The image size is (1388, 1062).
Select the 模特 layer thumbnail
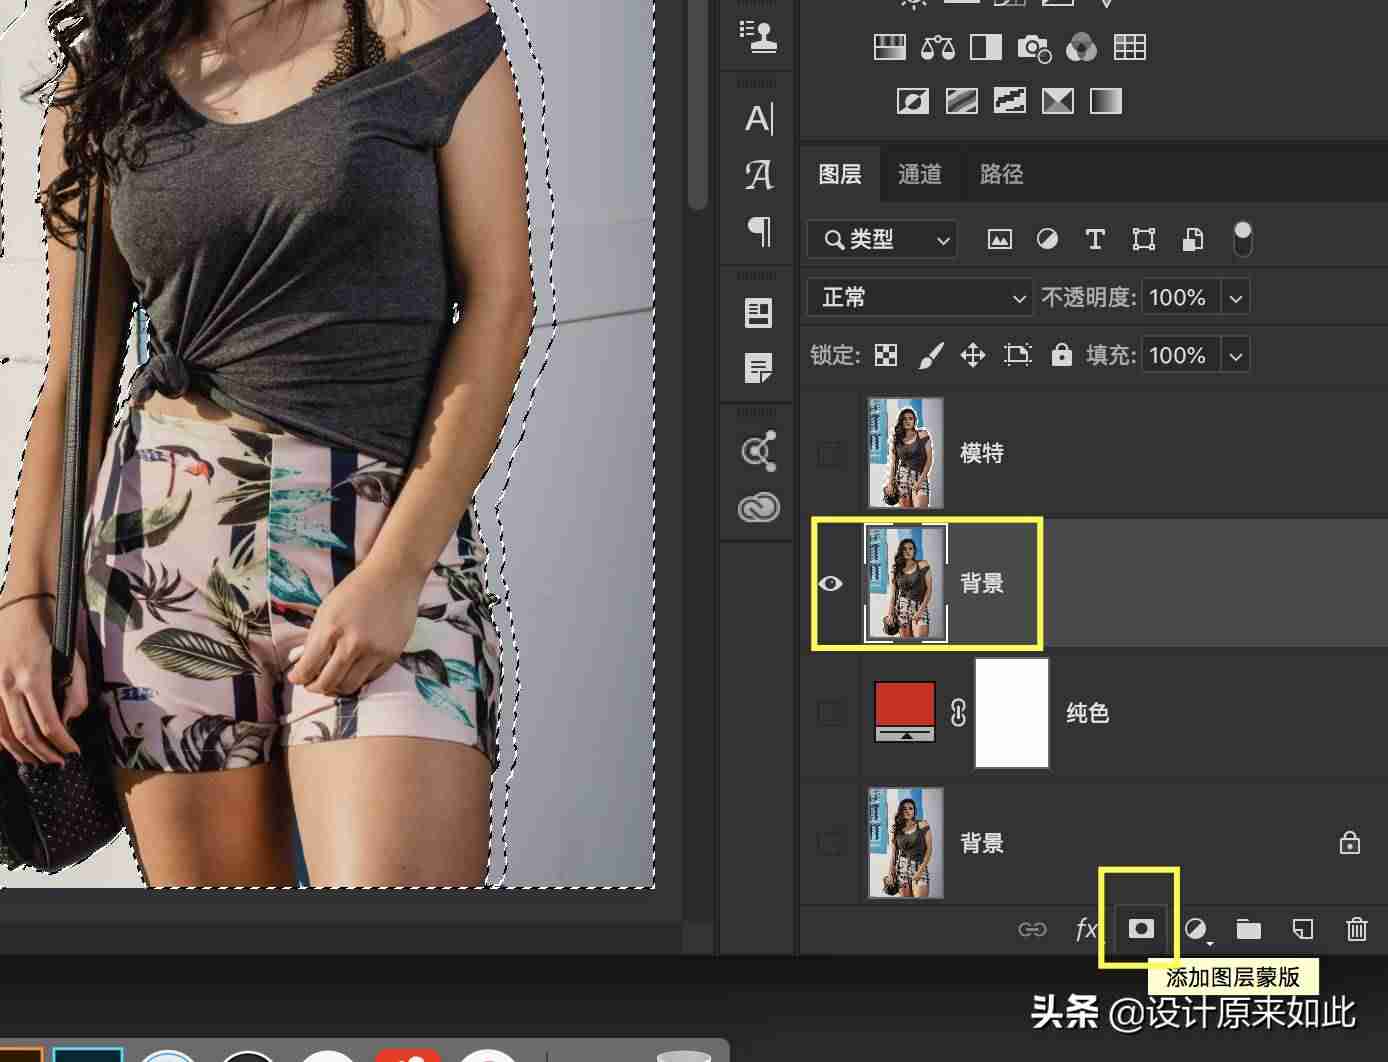[x=906, y=453]
